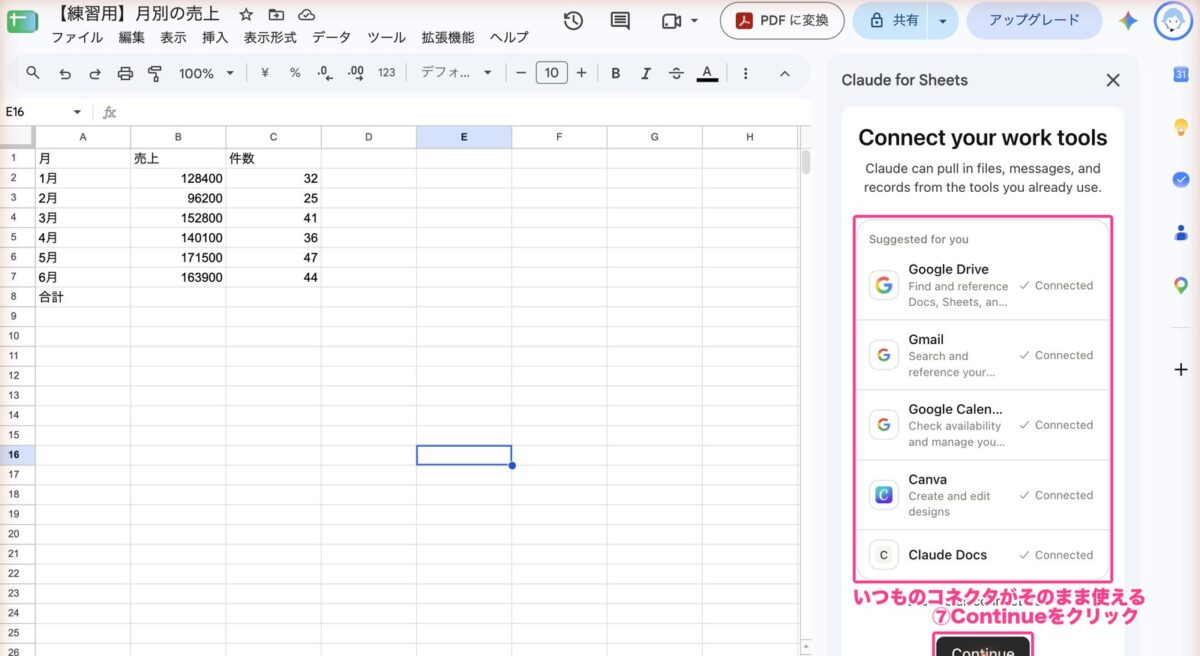The width and height of the screenshot is (1200, 656).
Task: Open the 表示形式 menu
Action: click(270, 37)
